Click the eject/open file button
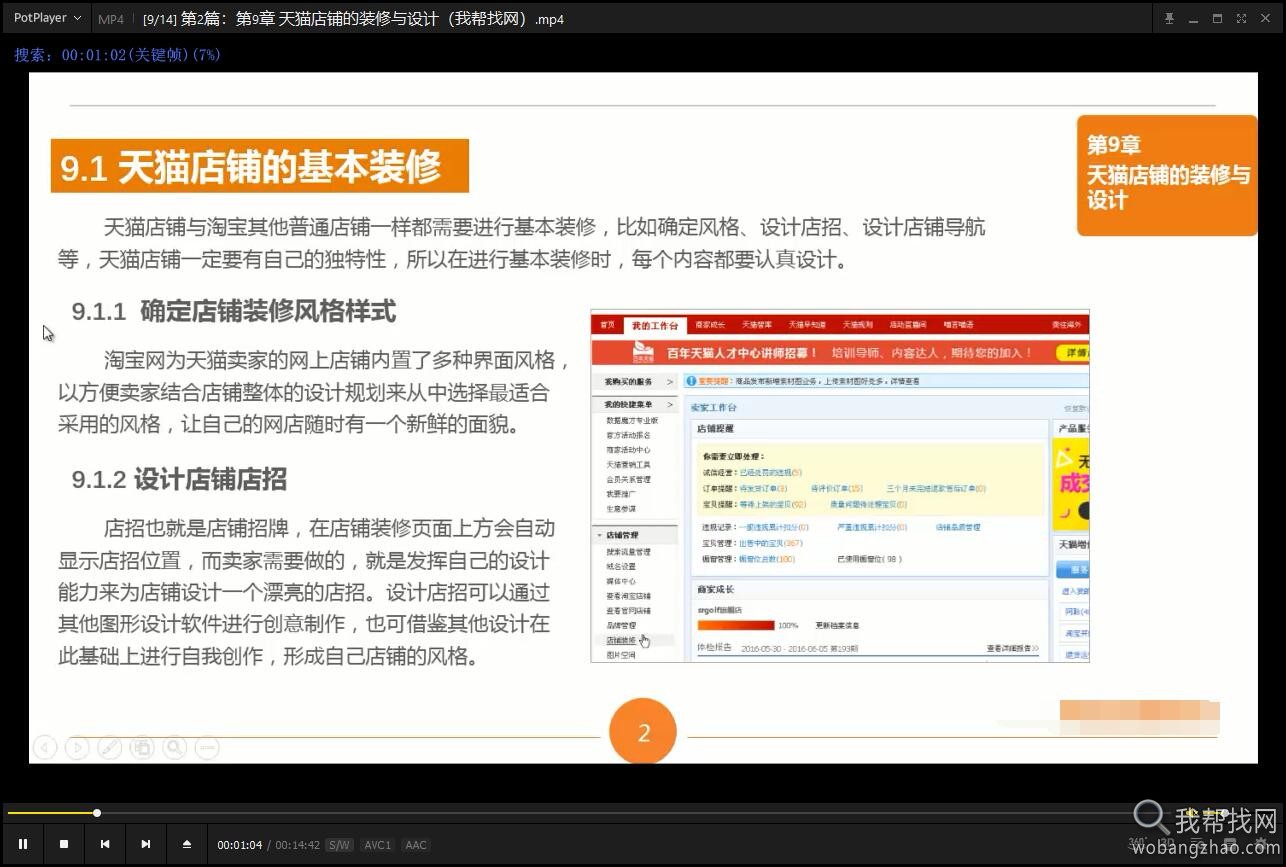 [x=187, y=844]
